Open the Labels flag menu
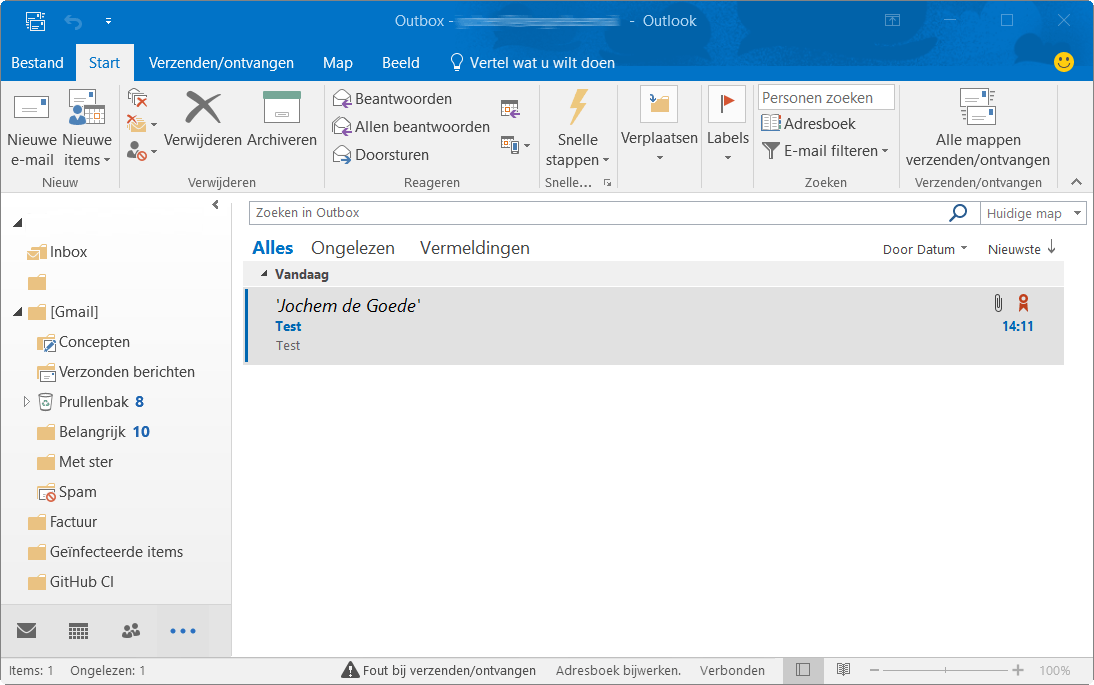The image size is (1094, 685). (x=728, y=126)
